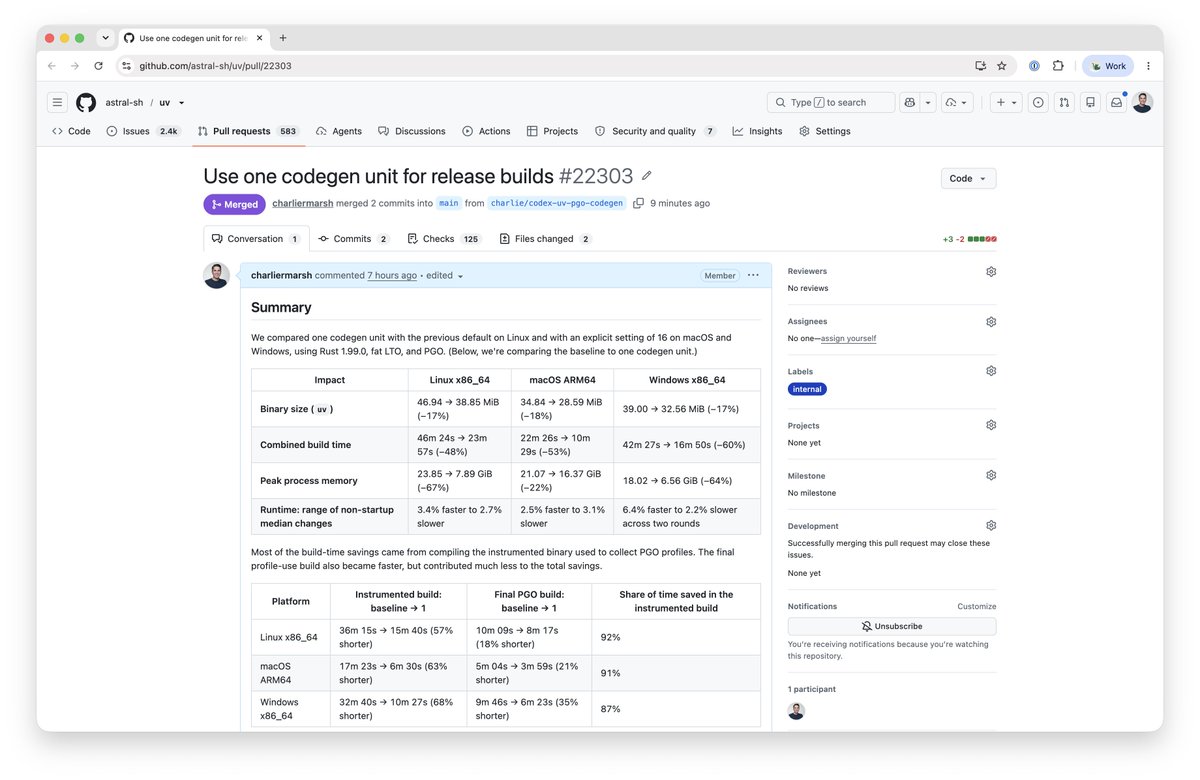Open the Work Chrome profile button
Image resolution: width=1200 pixels, height=780 pixels.
pyautogui.click(x=1108, y=66)
